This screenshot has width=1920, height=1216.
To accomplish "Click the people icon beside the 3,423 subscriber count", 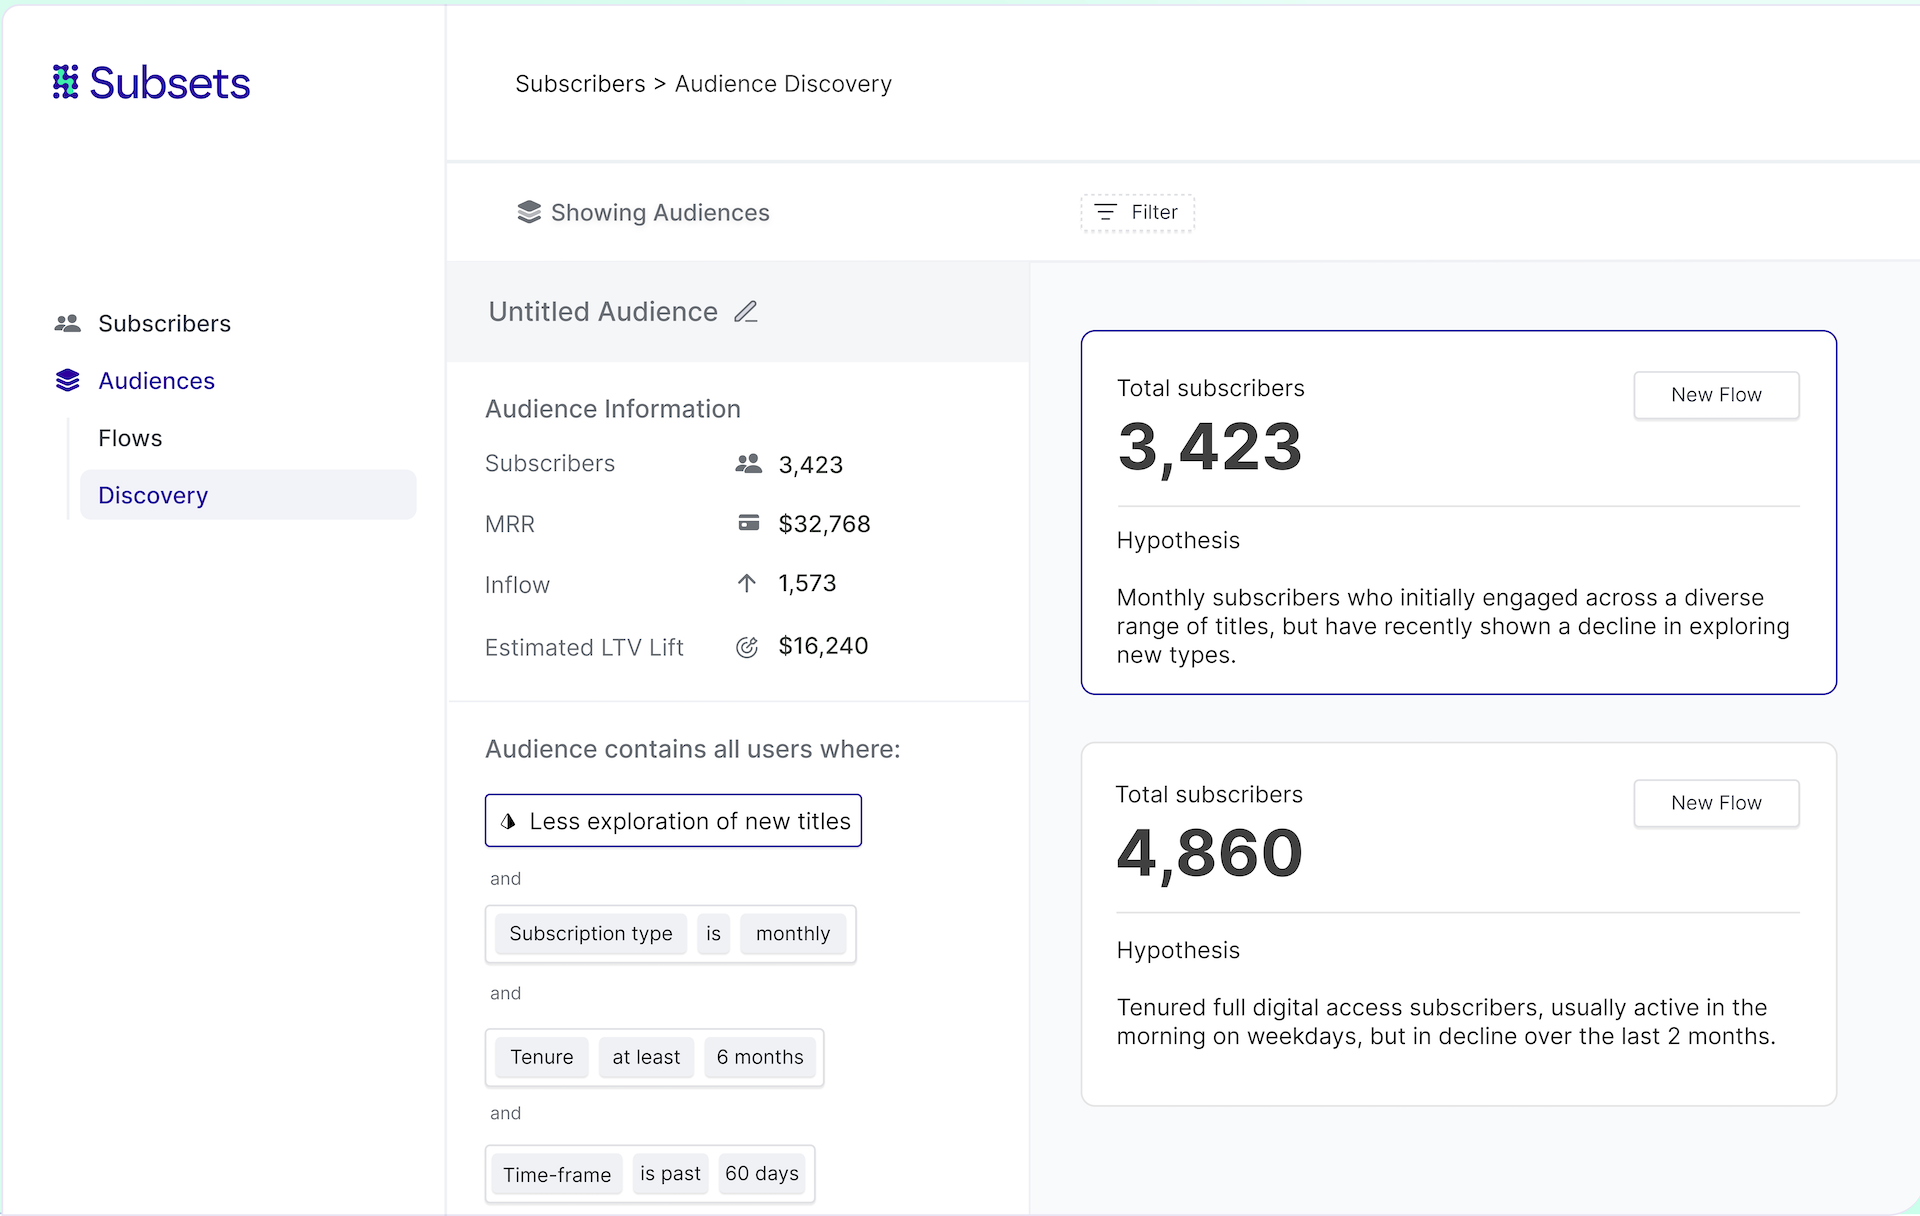I will click(x=748, y=464).
